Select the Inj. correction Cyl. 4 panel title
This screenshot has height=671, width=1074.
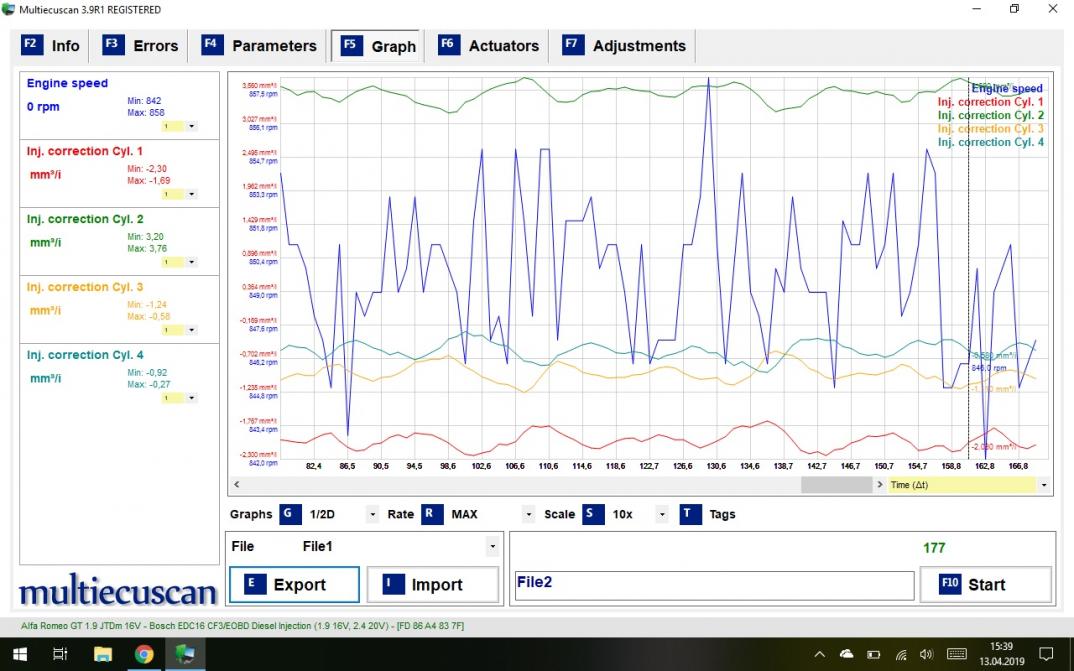pyautogui.click(x=85, y=355)
